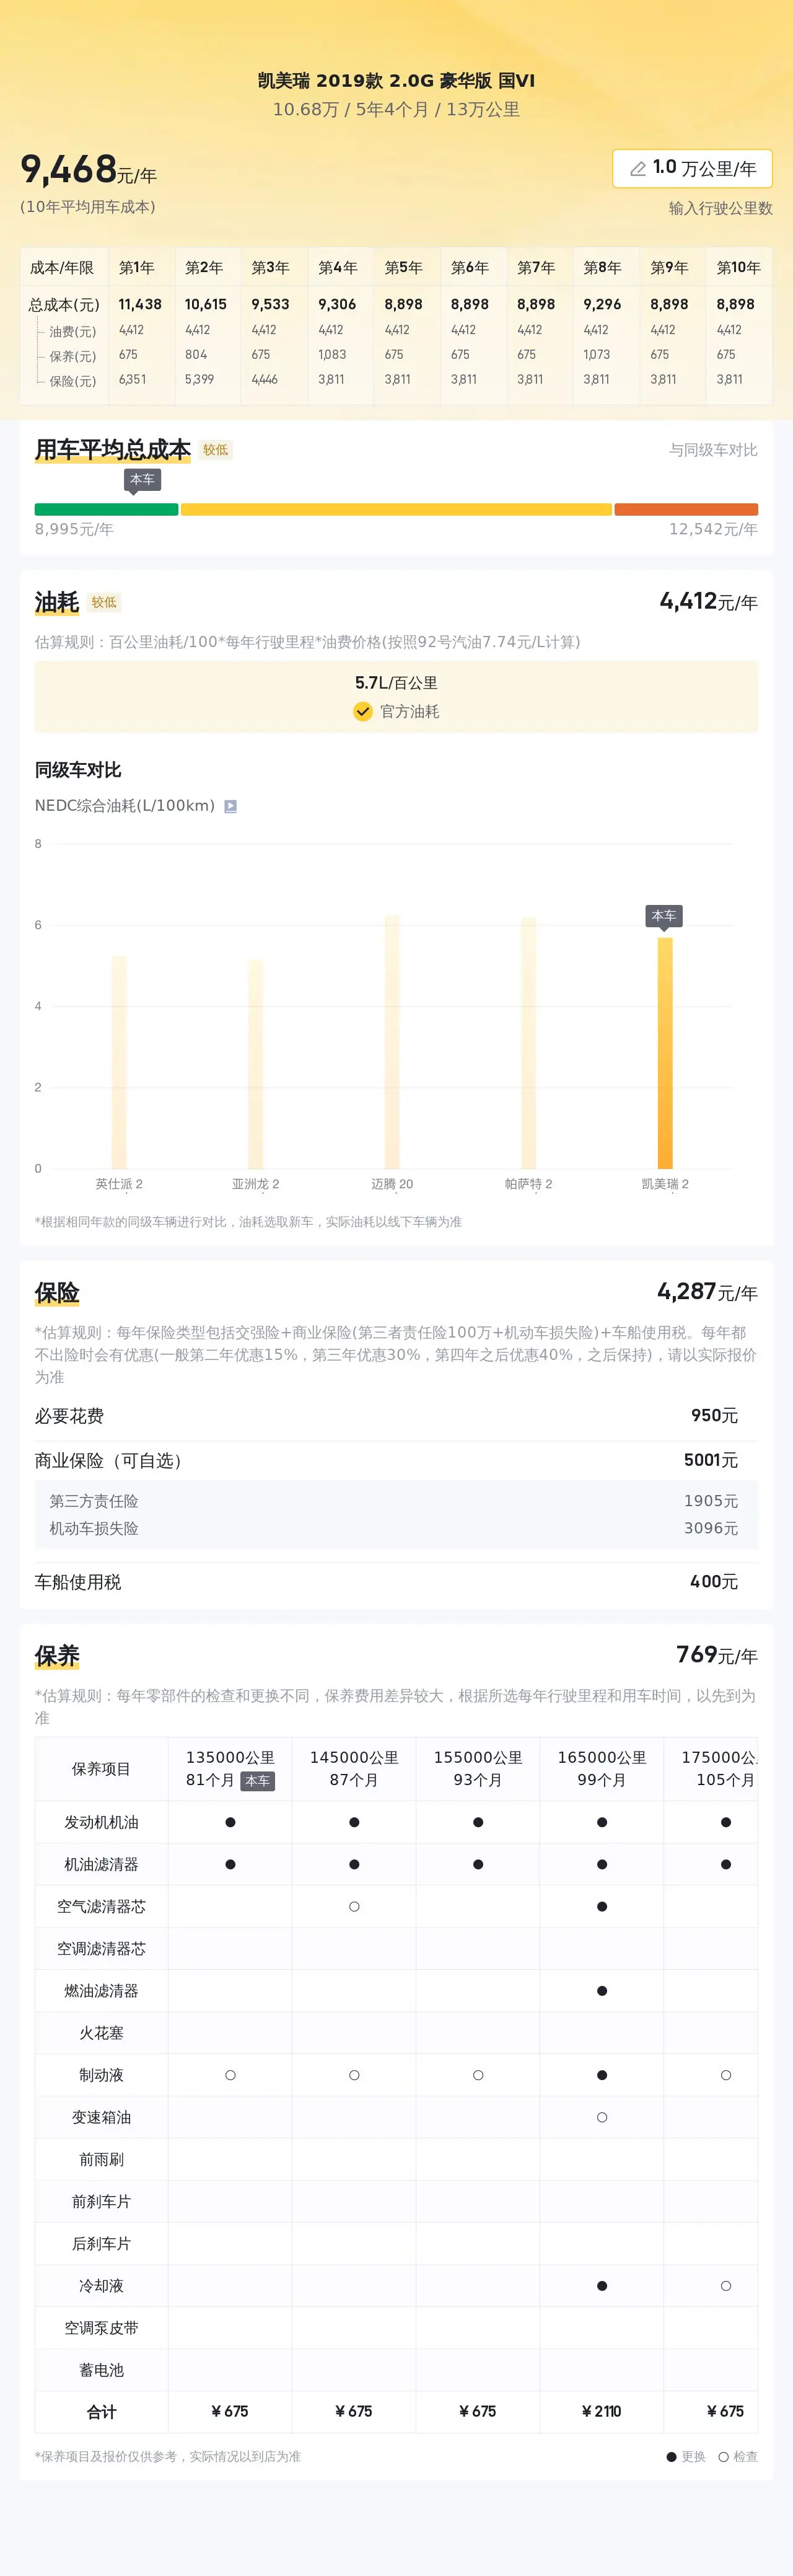The height and width of the screenshot is (2576, 793).
Task: Click the 本车 badge beside 81个月
Action: click(257, 1781)
